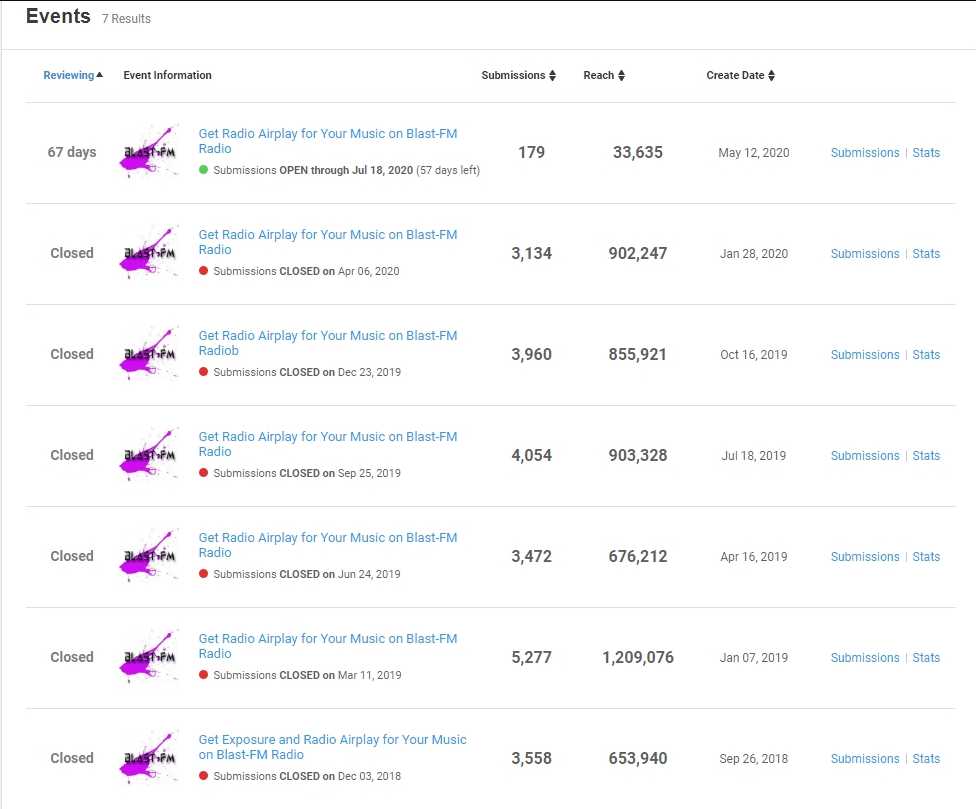Open event title created Jan 28, 2020
The image size is (976, 809).
(x=327, y=241)
